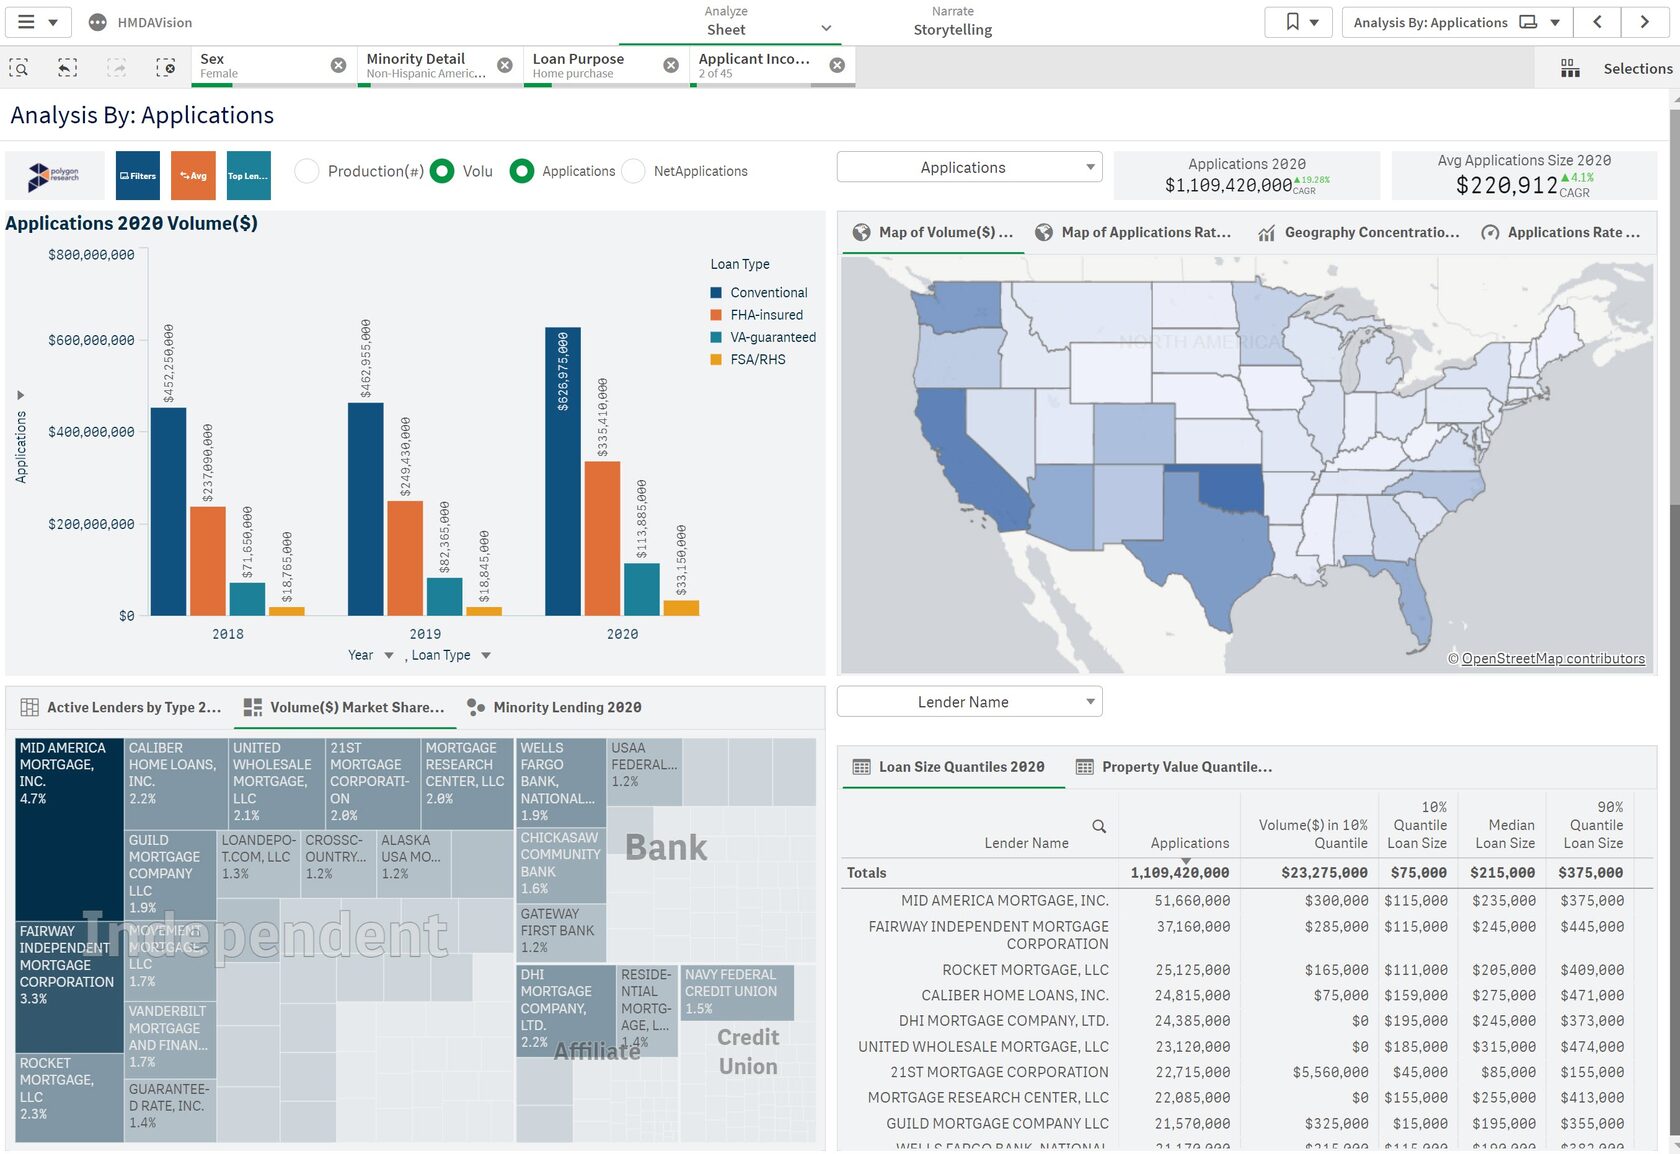Click the orange Avg button
Viewport: 1680px width, 1154px height.
193,176
